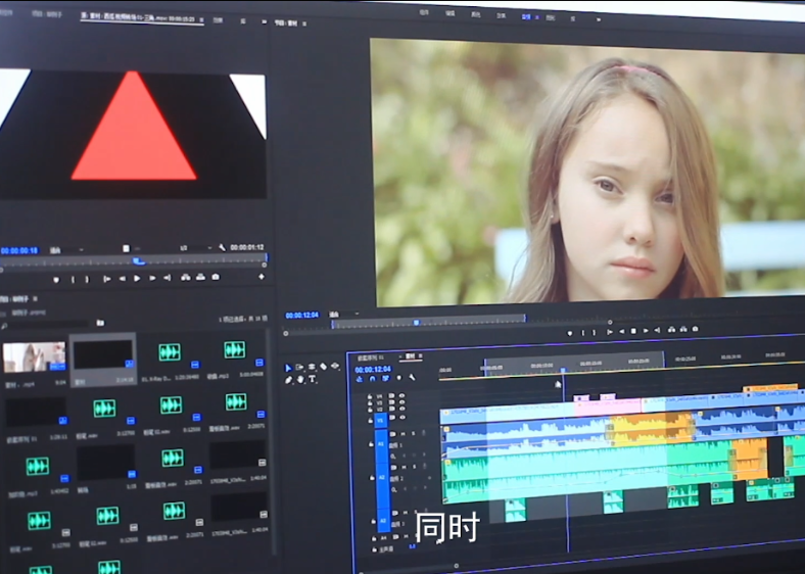Toggle the V1 video track target
This screenshot has width=805, height=574.
click(382, 421)
